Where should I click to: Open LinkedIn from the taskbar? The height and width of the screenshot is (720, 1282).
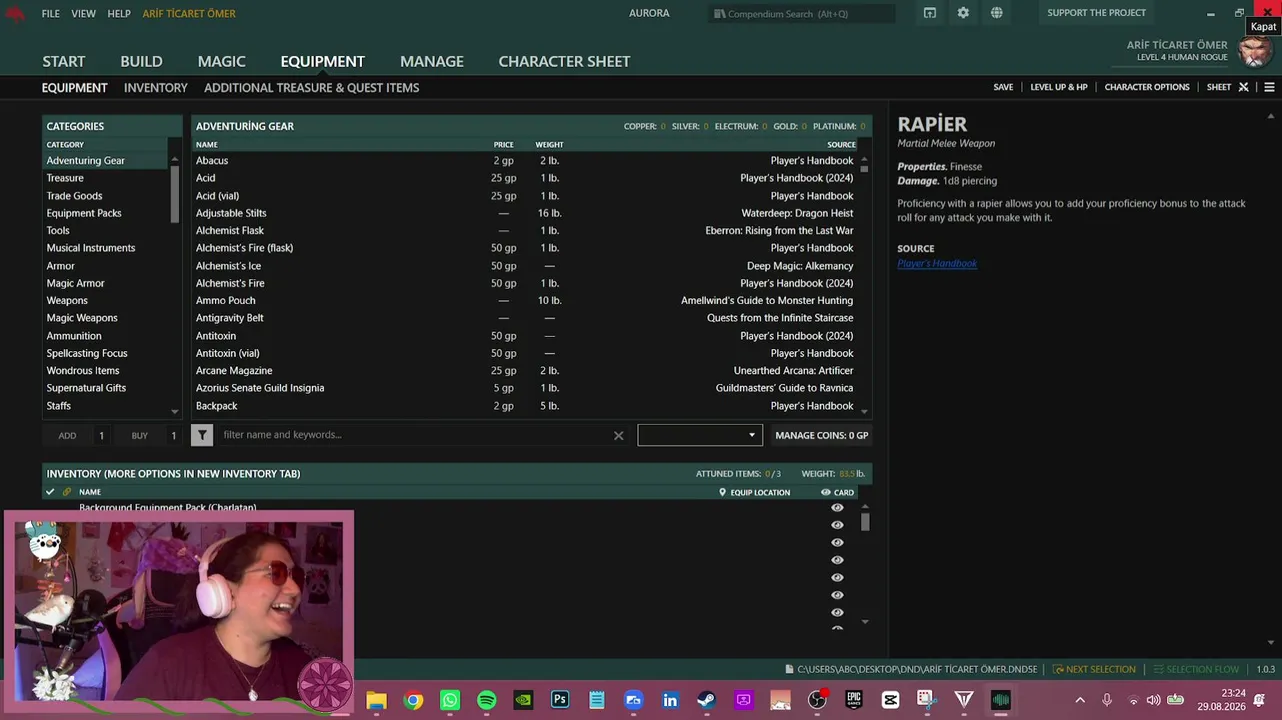(670, 700)
